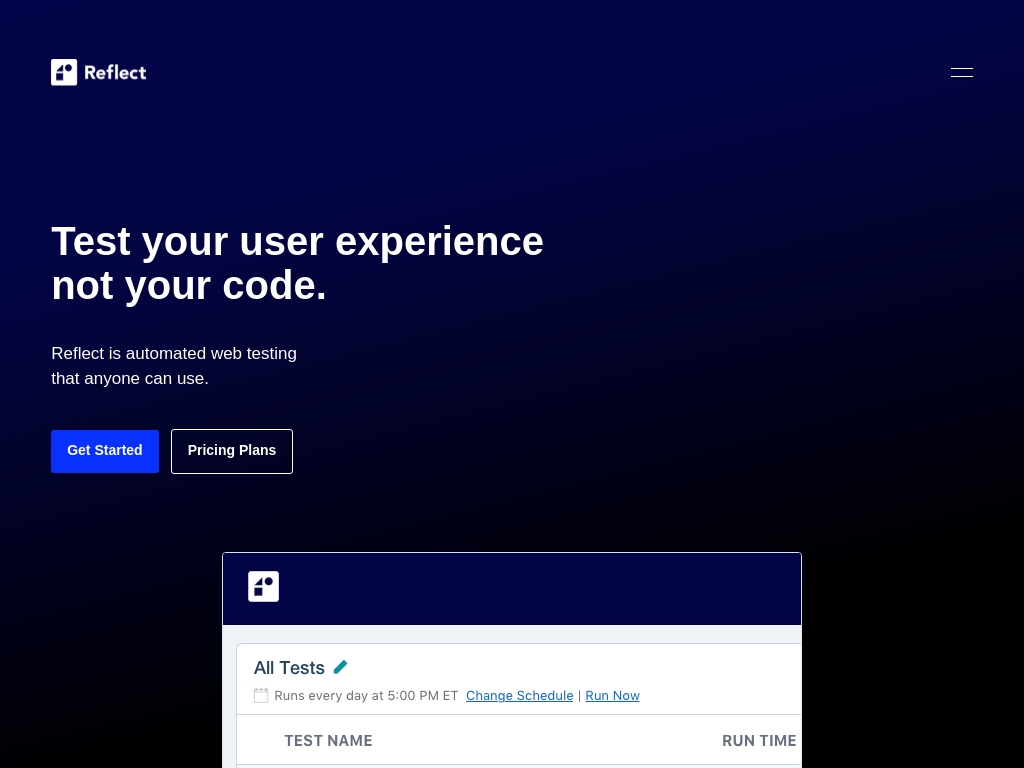Viewport: 1024px width, 768px height.
Task: Click the RUN TIME column header
Action: (x=759, y=741)
